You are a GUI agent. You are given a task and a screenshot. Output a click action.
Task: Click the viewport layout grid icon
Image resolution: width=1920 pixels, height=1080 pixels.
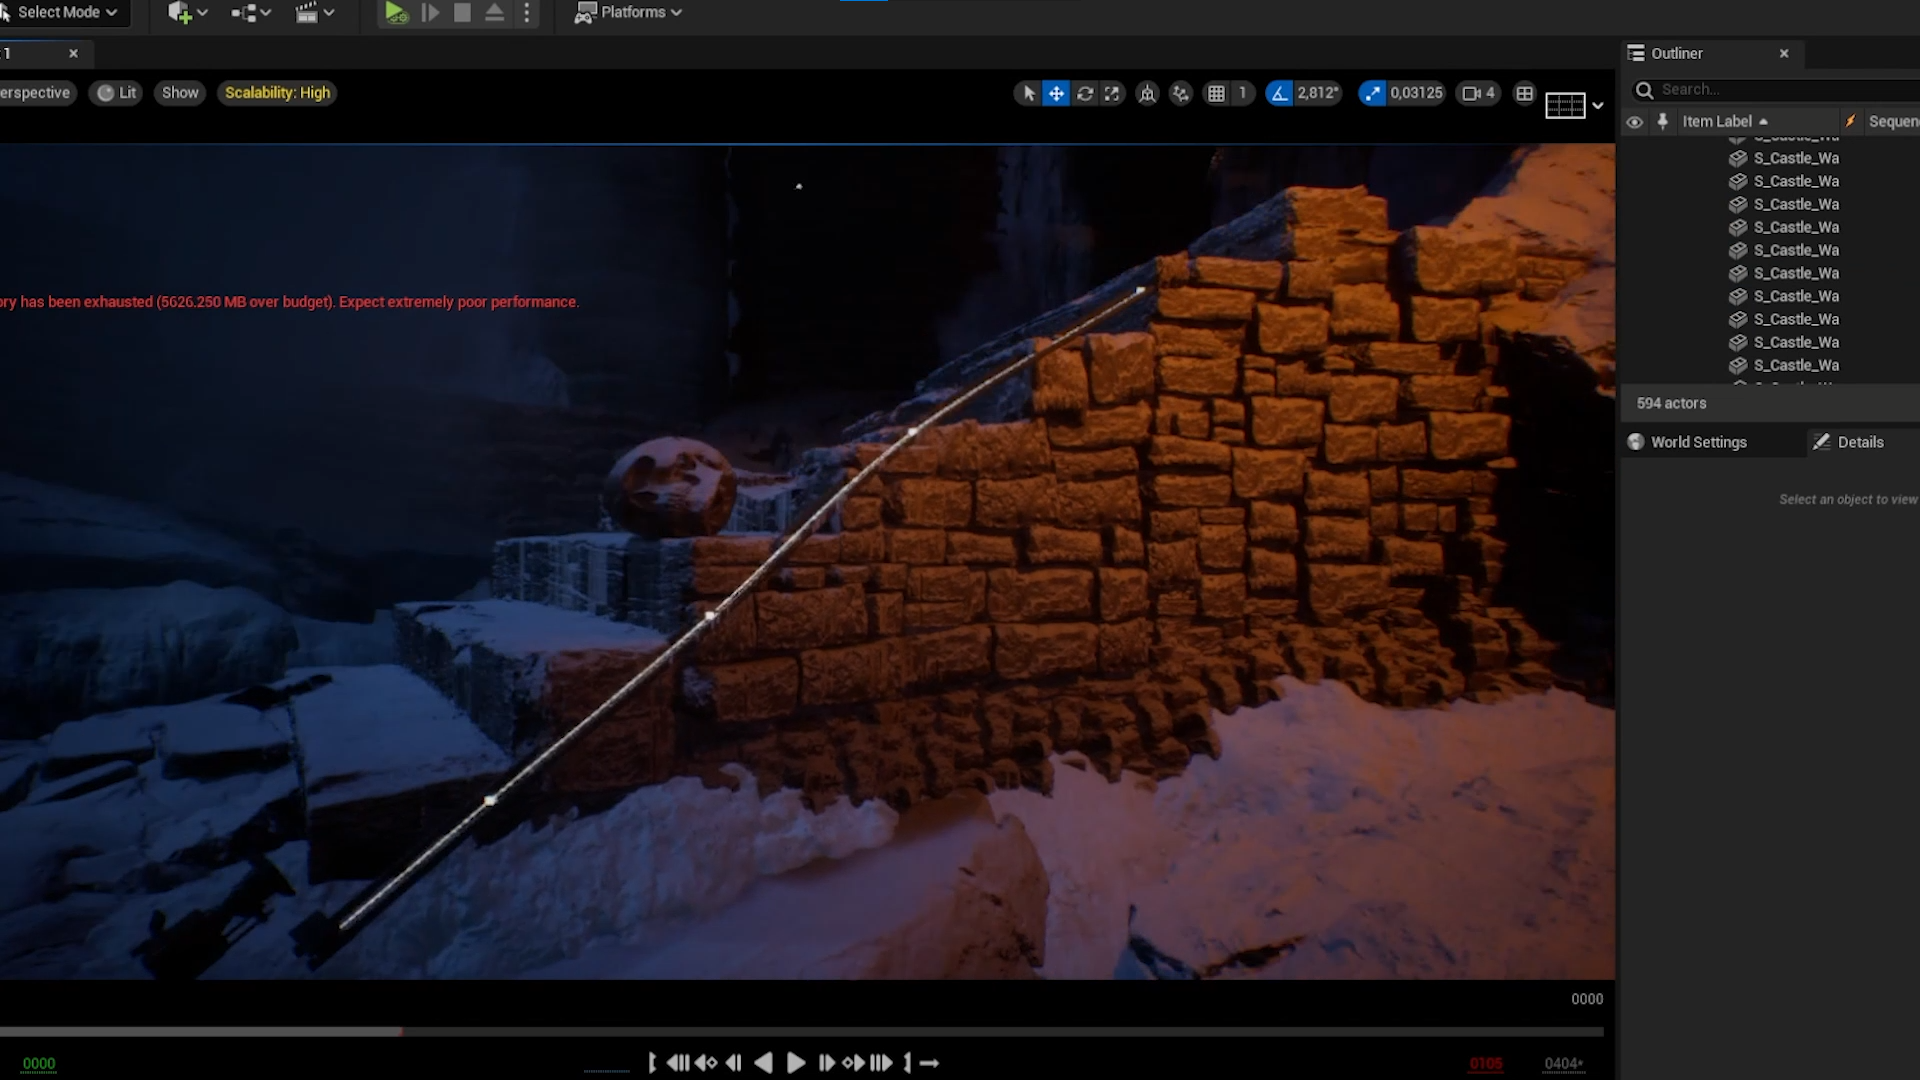[1524, 93]
